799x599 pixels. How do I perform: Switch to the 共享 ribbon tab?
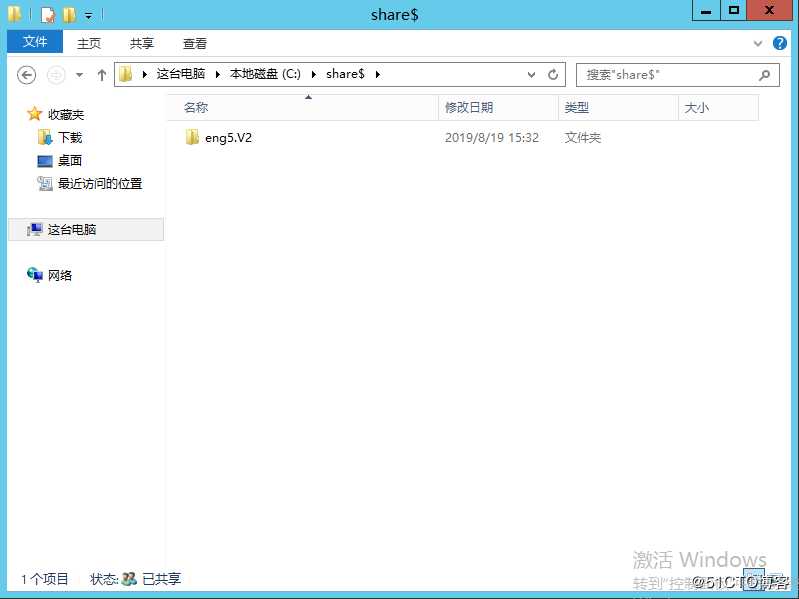coord(142,43)
